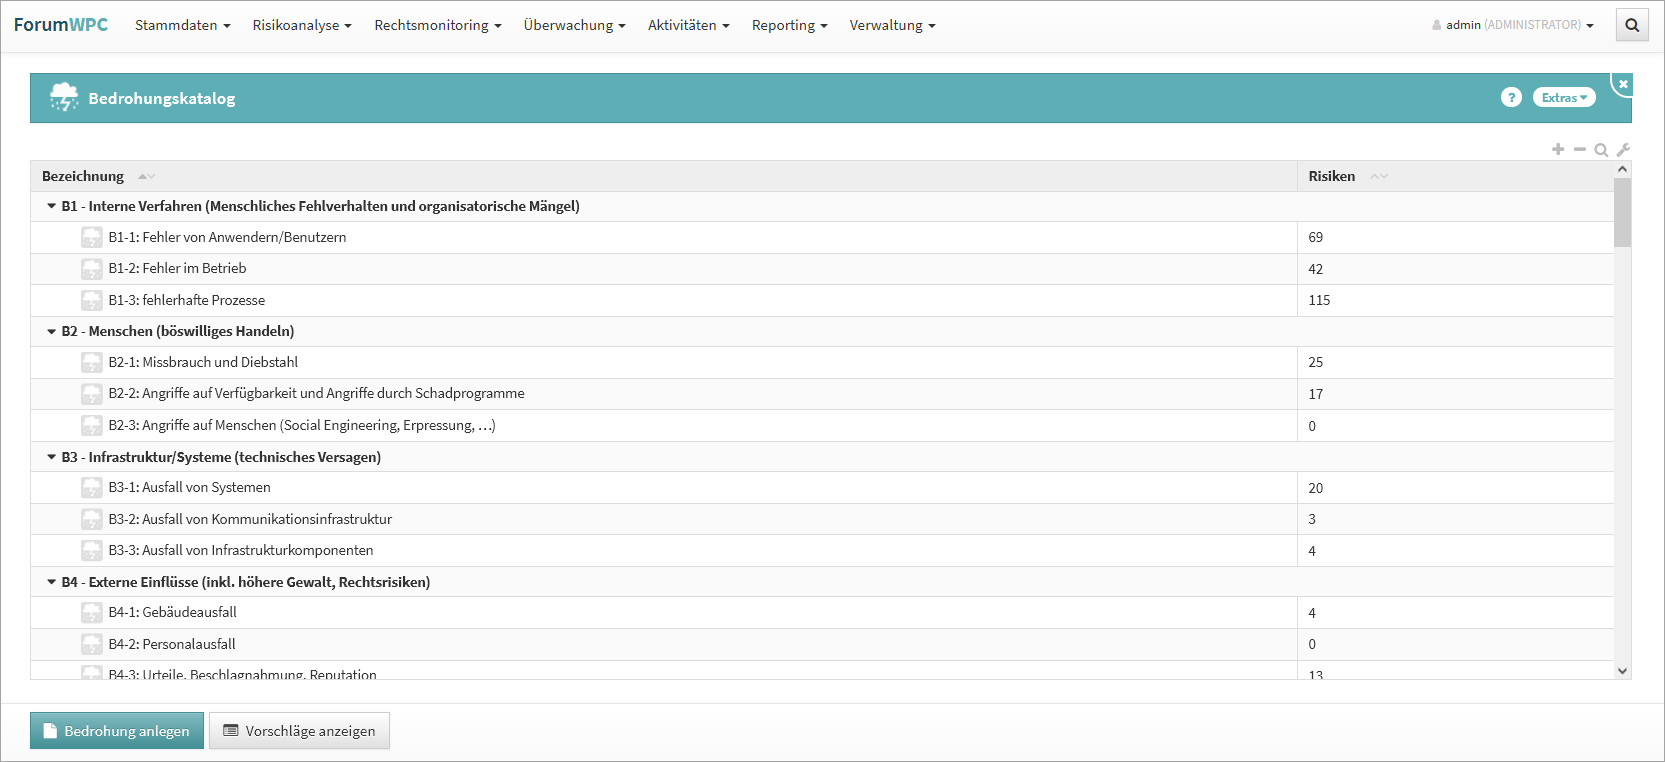Open the Risikoanalyse menu
The image size is (1665, 762).
click(301, 25)
